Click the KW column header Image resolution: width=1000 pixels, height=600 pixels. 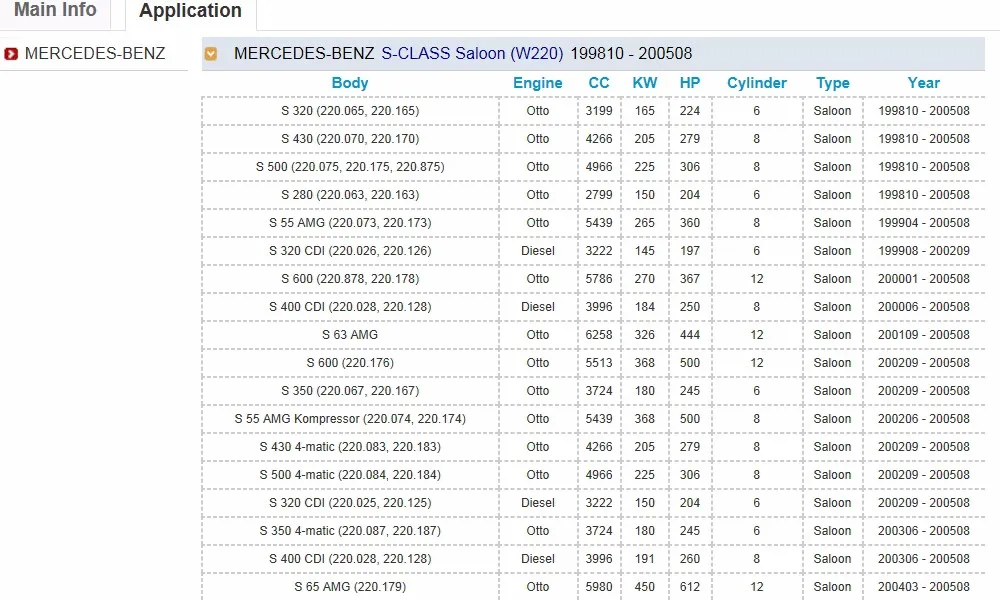click(x=645, y=83)
